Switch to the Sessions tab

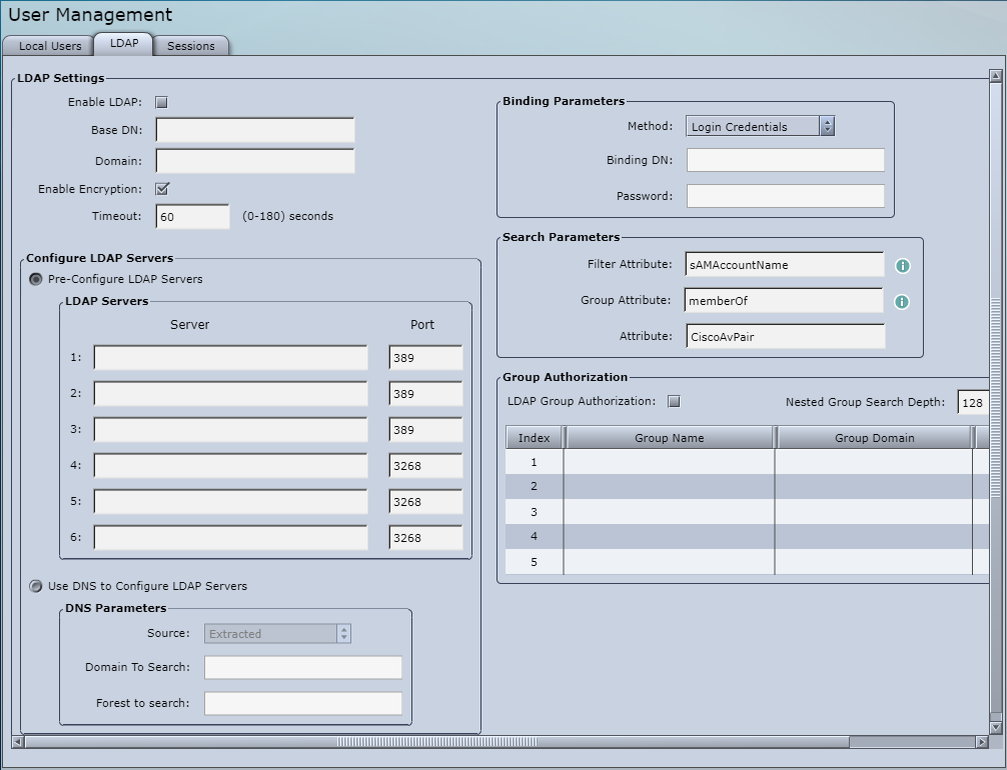(x=190, y=45)
